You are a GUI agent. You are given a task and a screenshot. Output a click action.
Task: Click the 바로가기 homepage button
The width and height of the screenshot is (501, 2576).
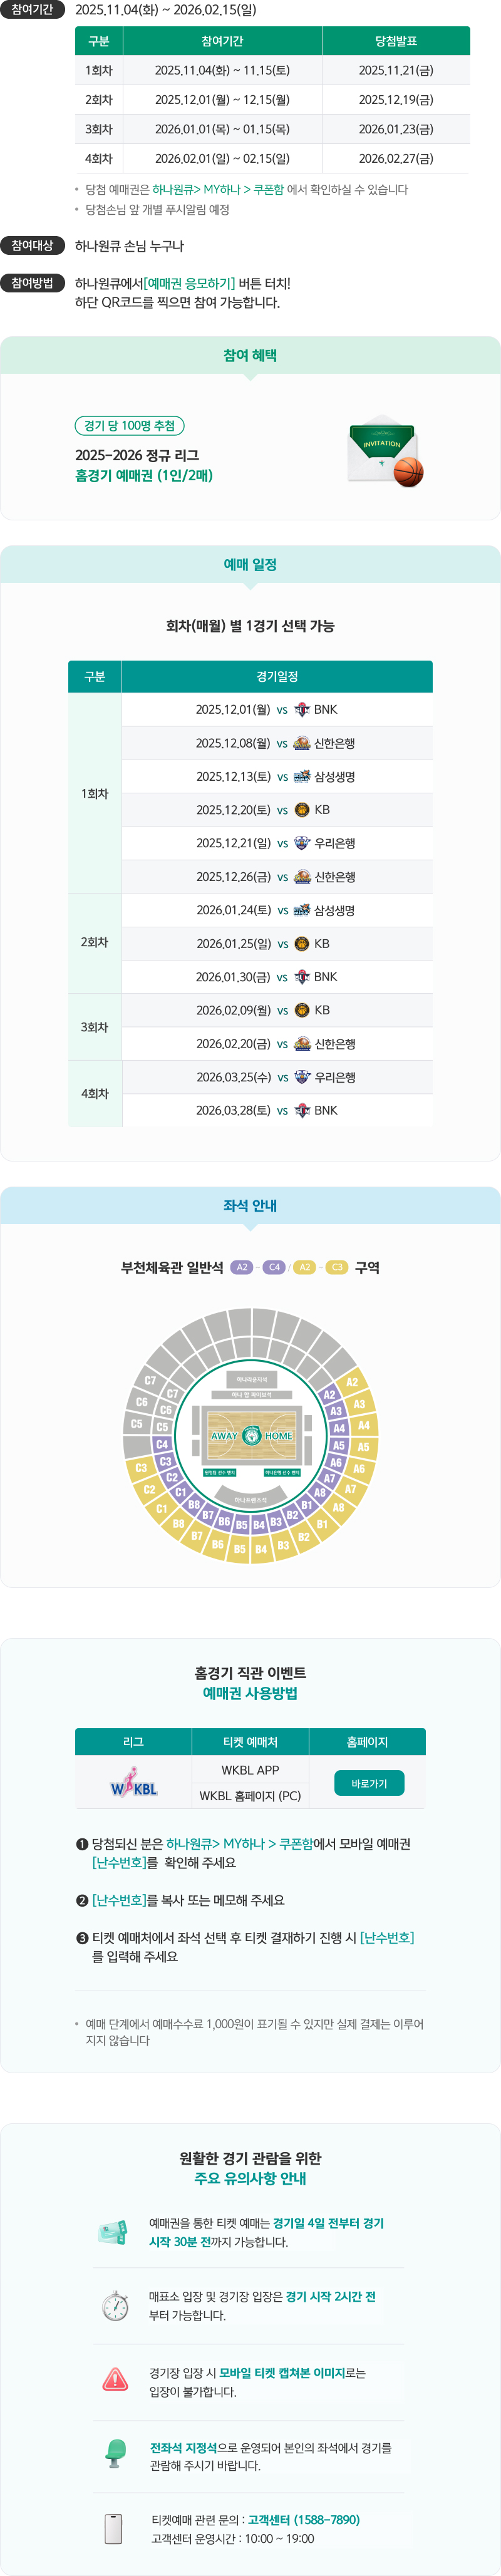pyautogui.click(x=369, y=1783)
